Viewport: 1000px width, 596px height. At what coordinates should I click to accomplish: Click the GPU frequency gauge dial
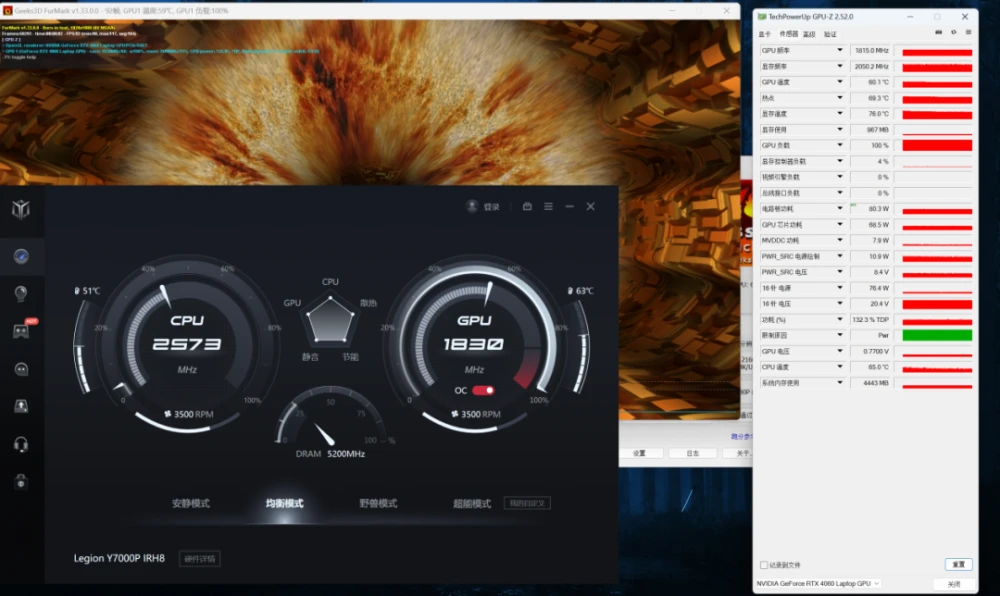(x=474, y=344)
